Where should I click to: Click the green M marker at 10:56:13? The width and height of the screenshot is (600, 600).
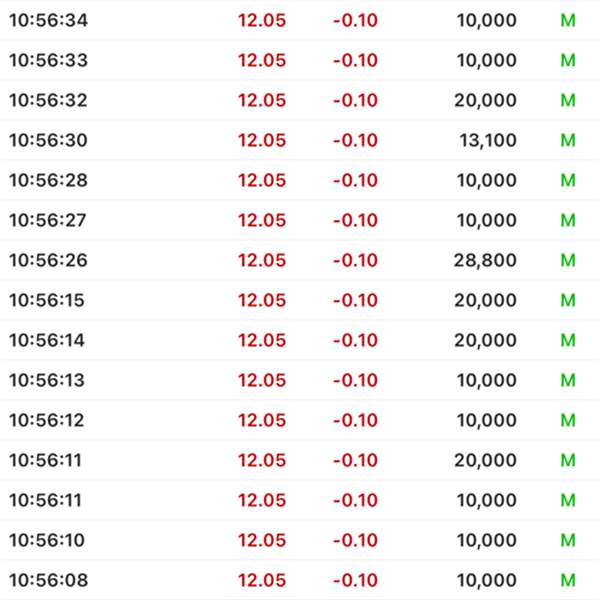click(x=568, y=380)
